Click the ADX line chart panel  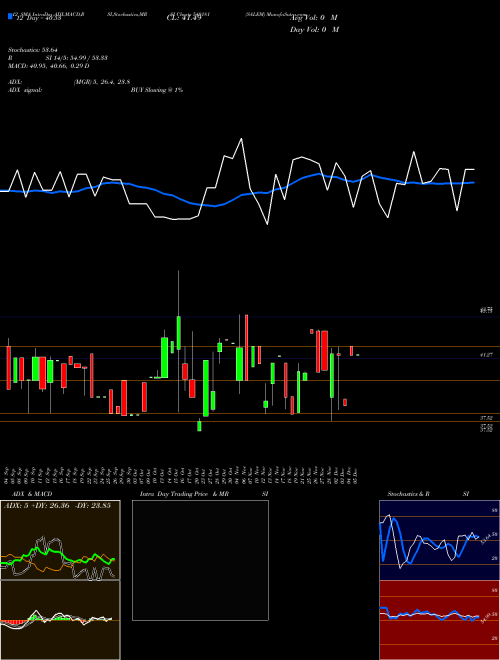60,540
